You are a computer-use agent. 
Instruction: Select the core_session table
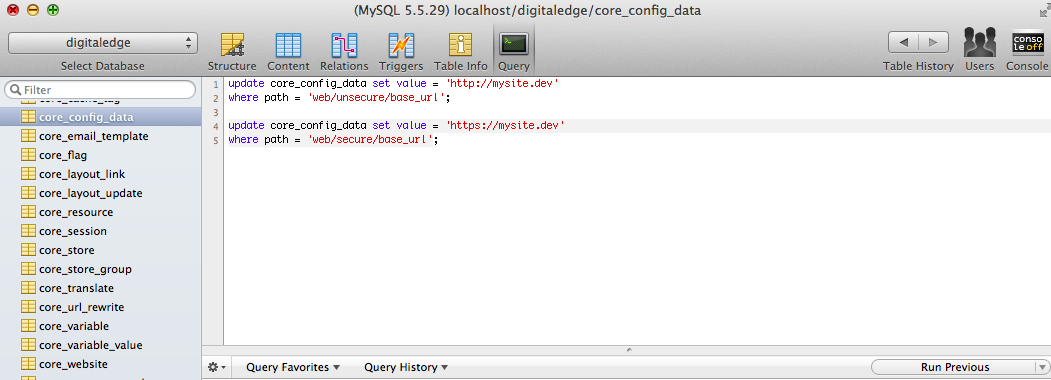click(101, 231)
